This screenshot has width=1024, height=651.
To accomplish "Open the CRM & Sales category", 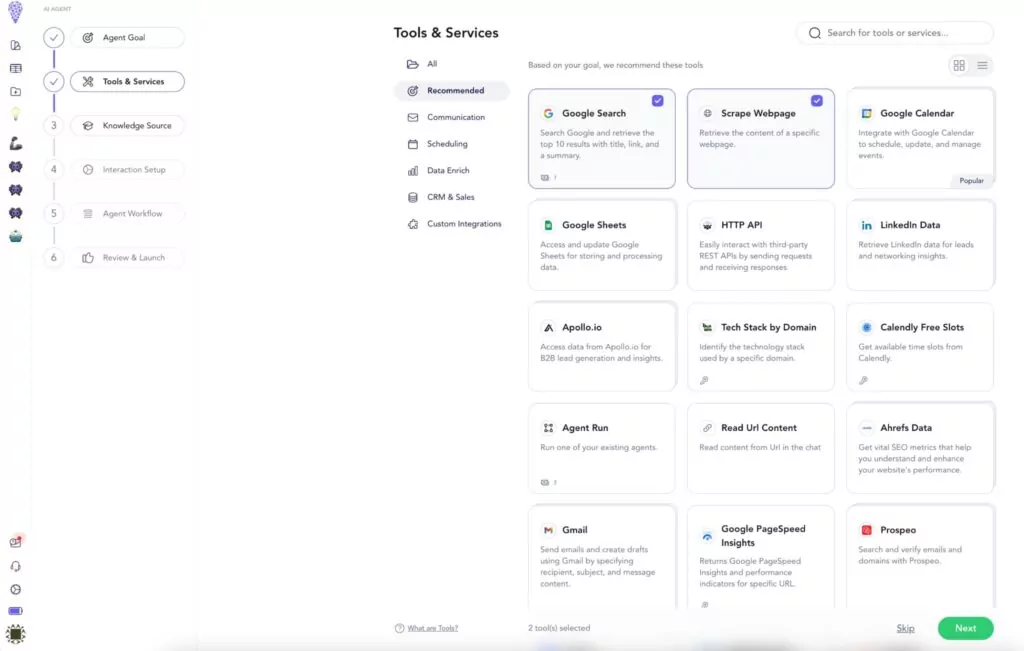I will [x=451, y=197].
